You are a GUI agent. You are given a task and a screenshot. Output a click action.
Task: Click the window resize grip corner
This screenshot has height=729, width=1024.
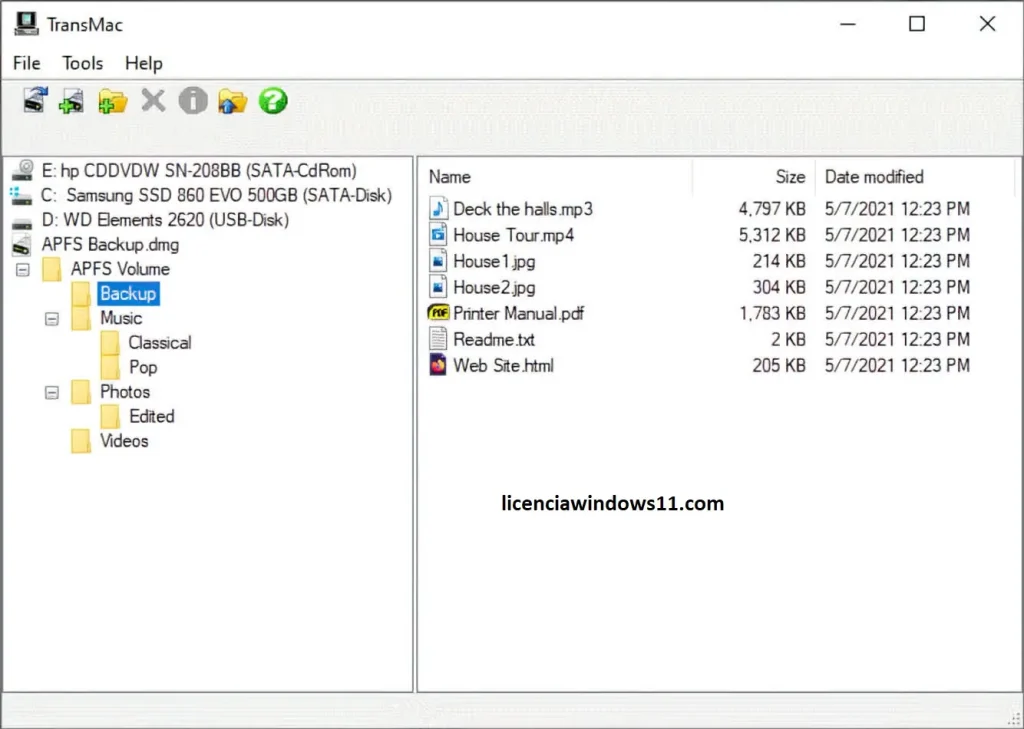[1014, 719]
